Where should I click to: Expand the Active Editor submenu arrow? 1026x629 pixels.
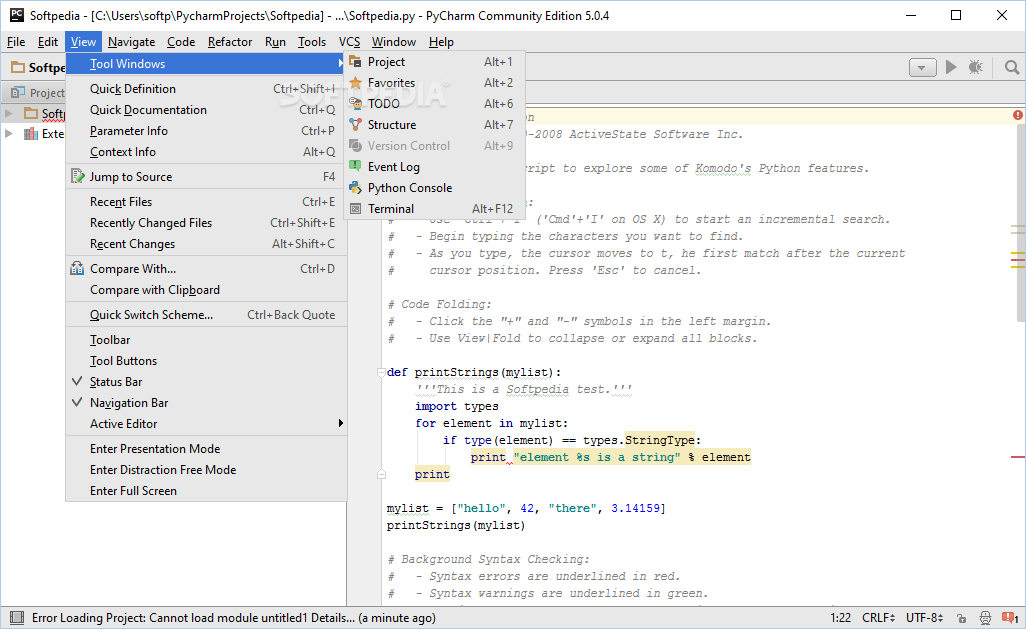coord(340,423)
